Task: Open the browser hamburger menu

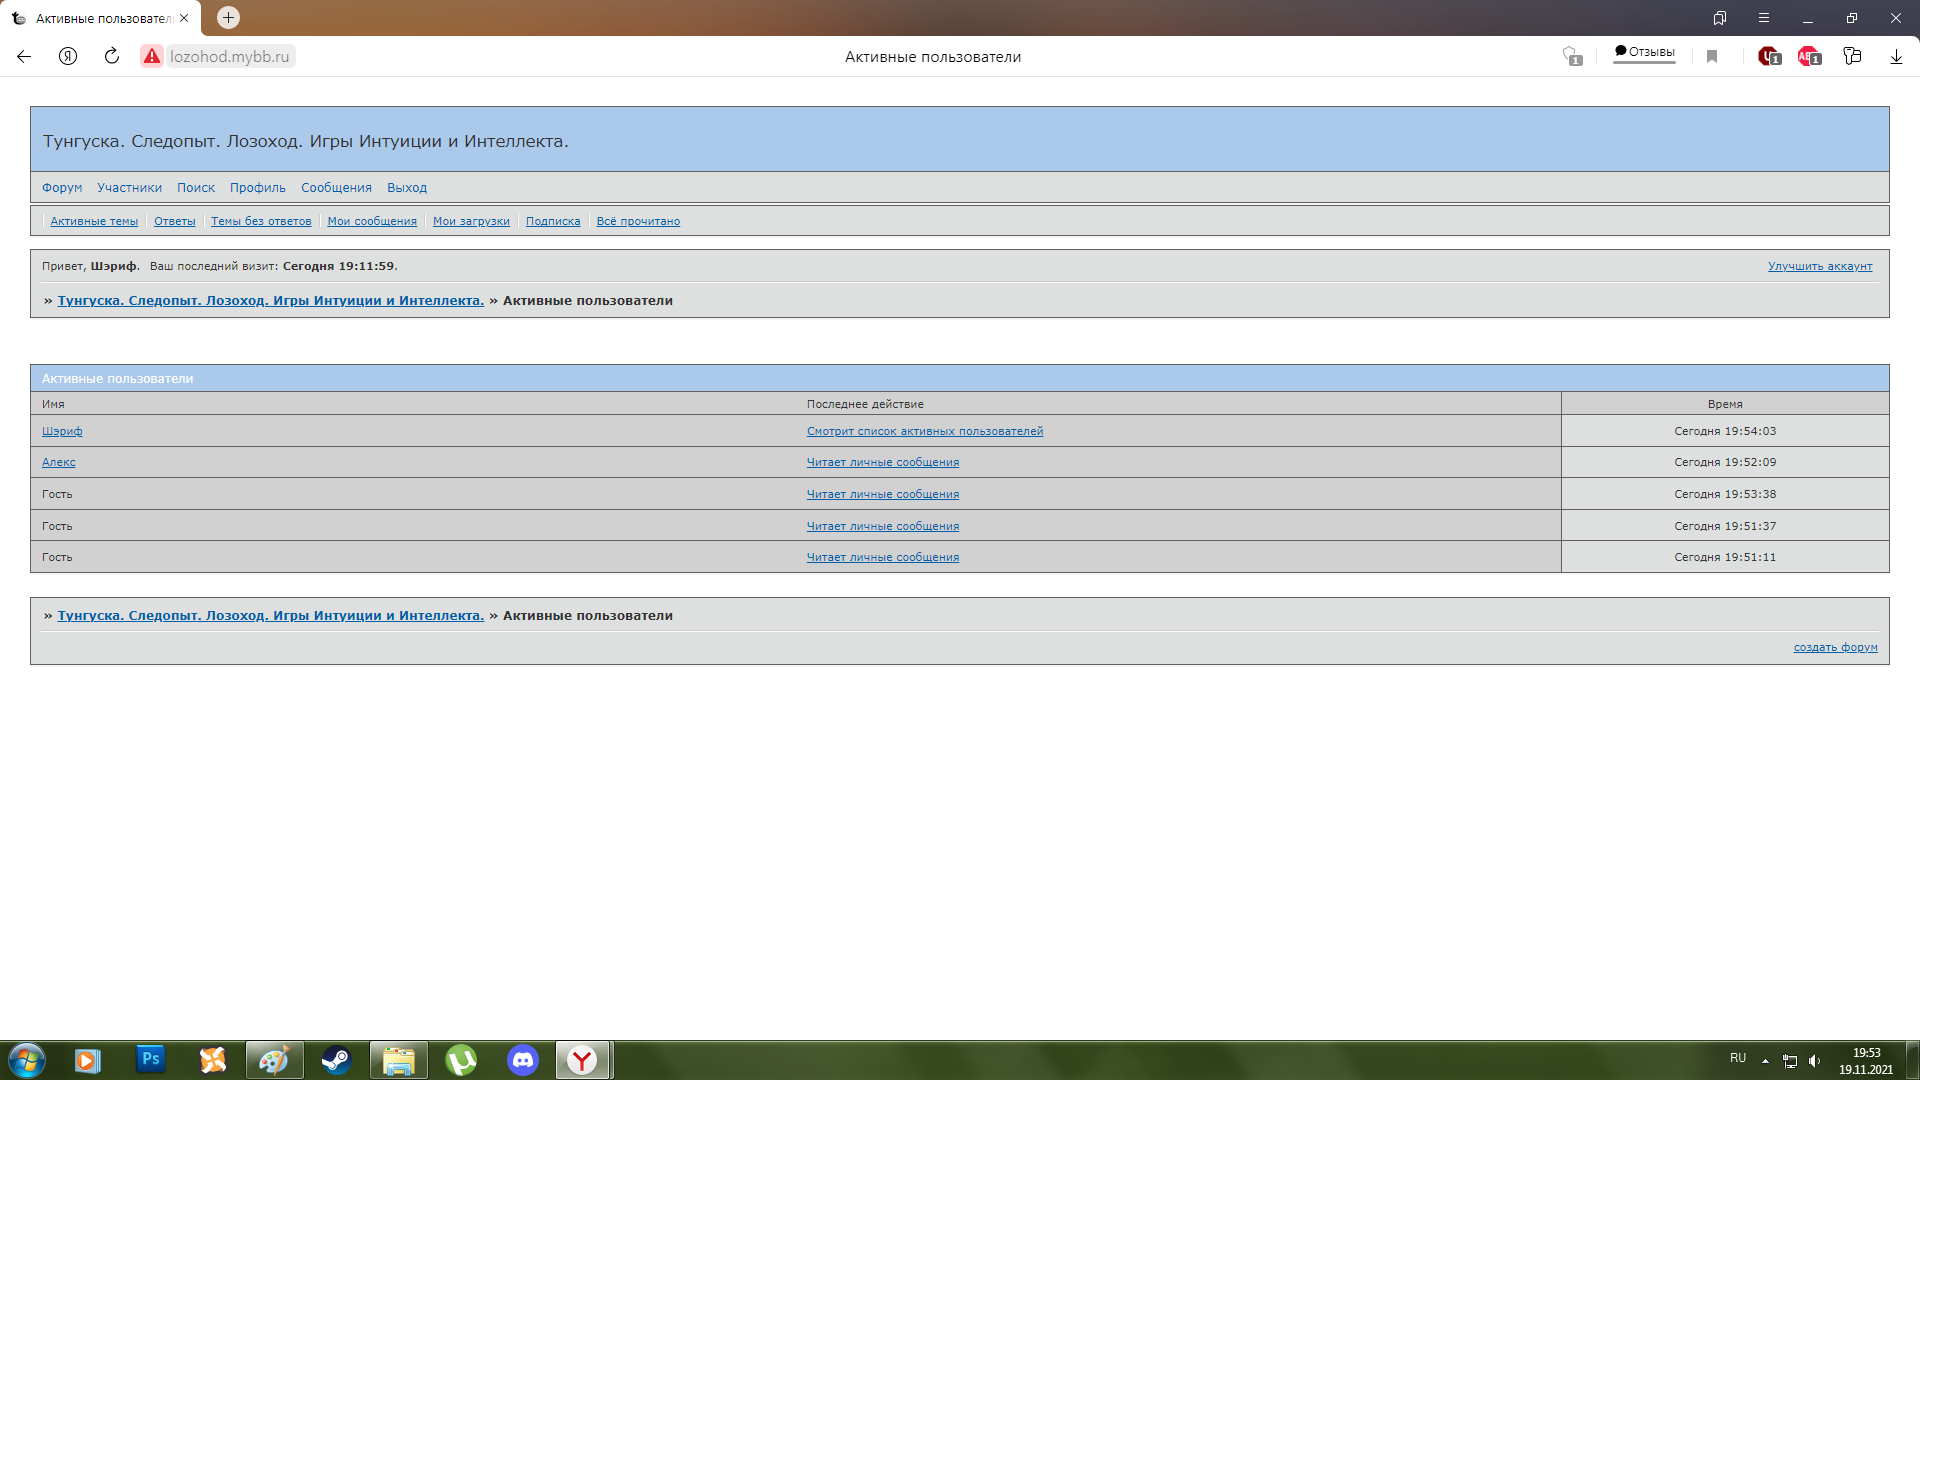Action: coord(1764,18)
